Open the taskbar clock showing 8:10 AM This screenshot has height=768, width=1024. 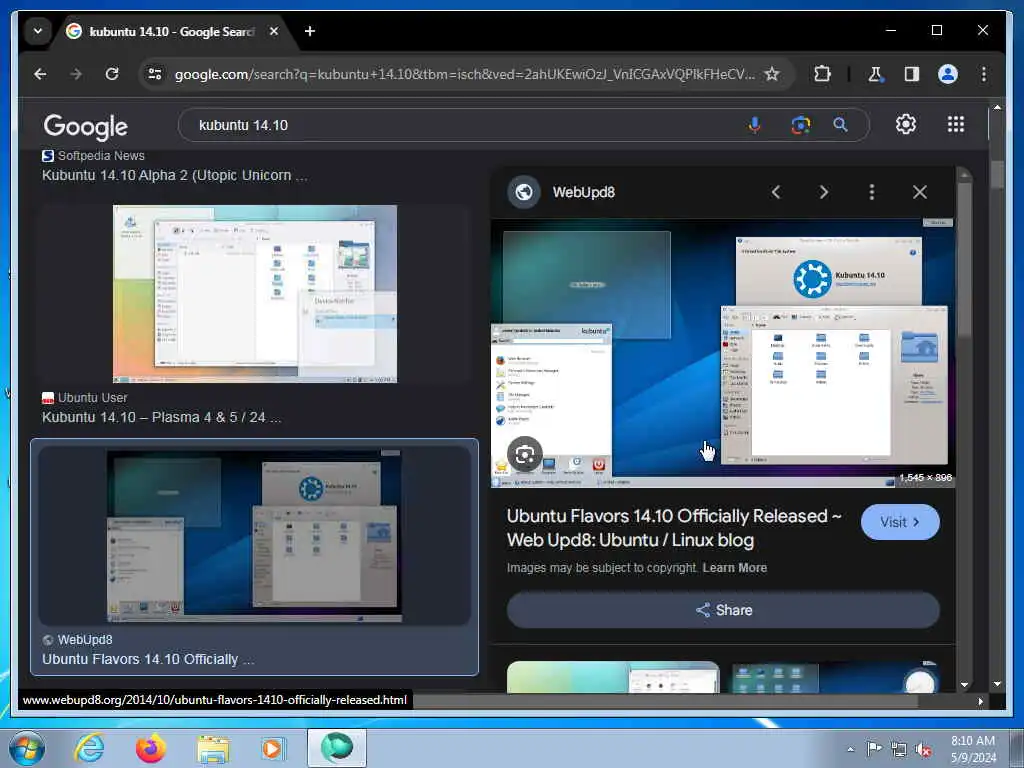coord(973,749)
